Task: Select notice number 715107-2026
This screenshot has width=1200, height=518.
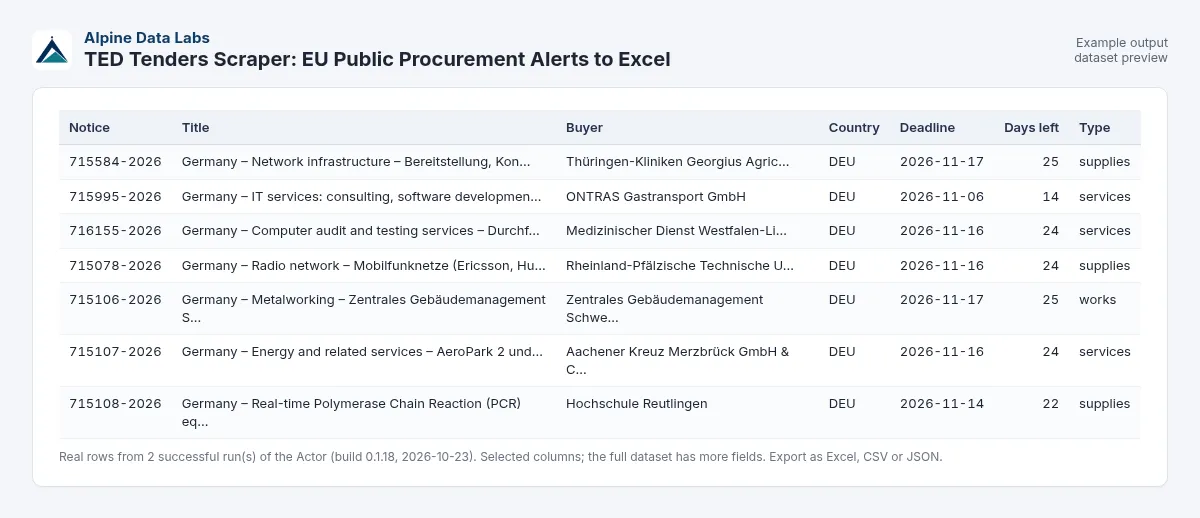Action: (x=115, y=352)
